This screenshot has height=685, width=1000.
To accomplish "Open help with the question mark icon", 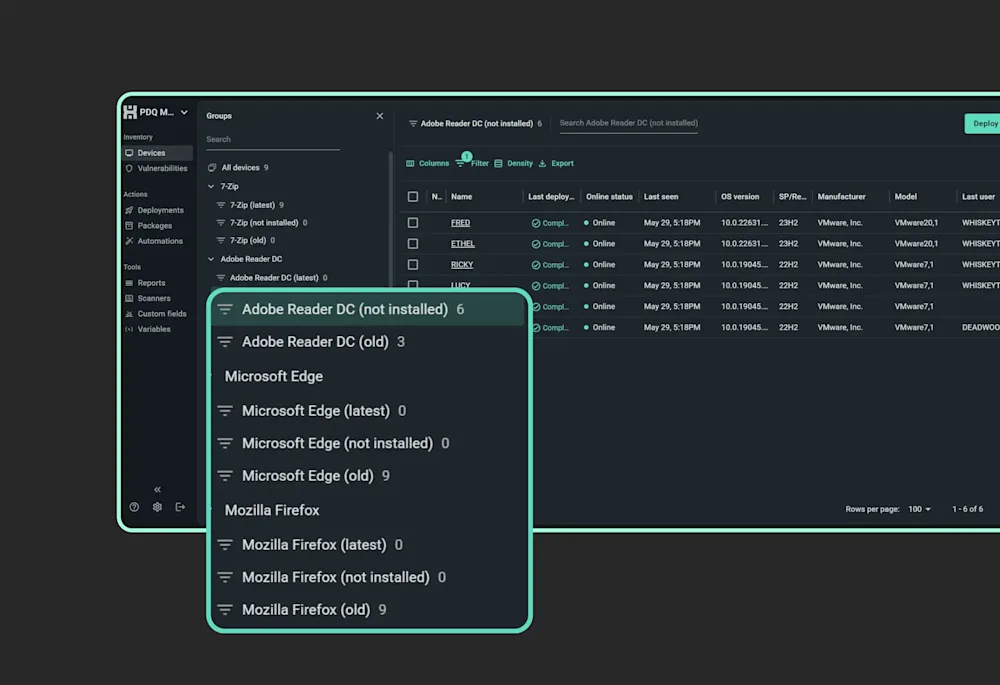I will pos(134,507).
